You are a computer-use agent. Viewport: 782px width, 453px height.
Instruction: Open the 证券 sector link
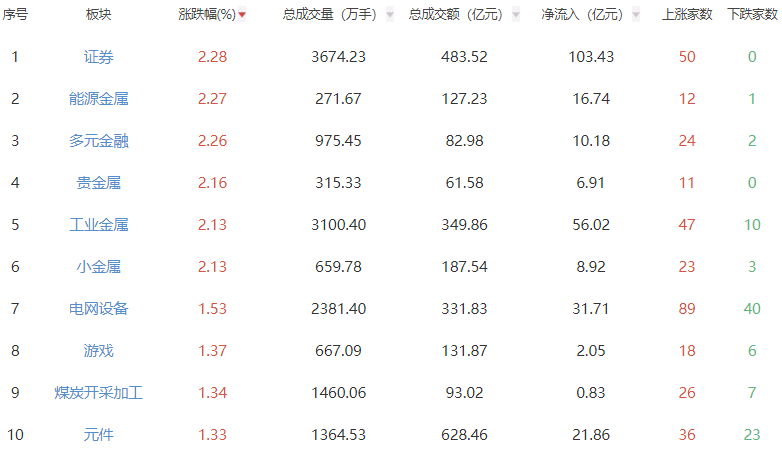(99, 57)
